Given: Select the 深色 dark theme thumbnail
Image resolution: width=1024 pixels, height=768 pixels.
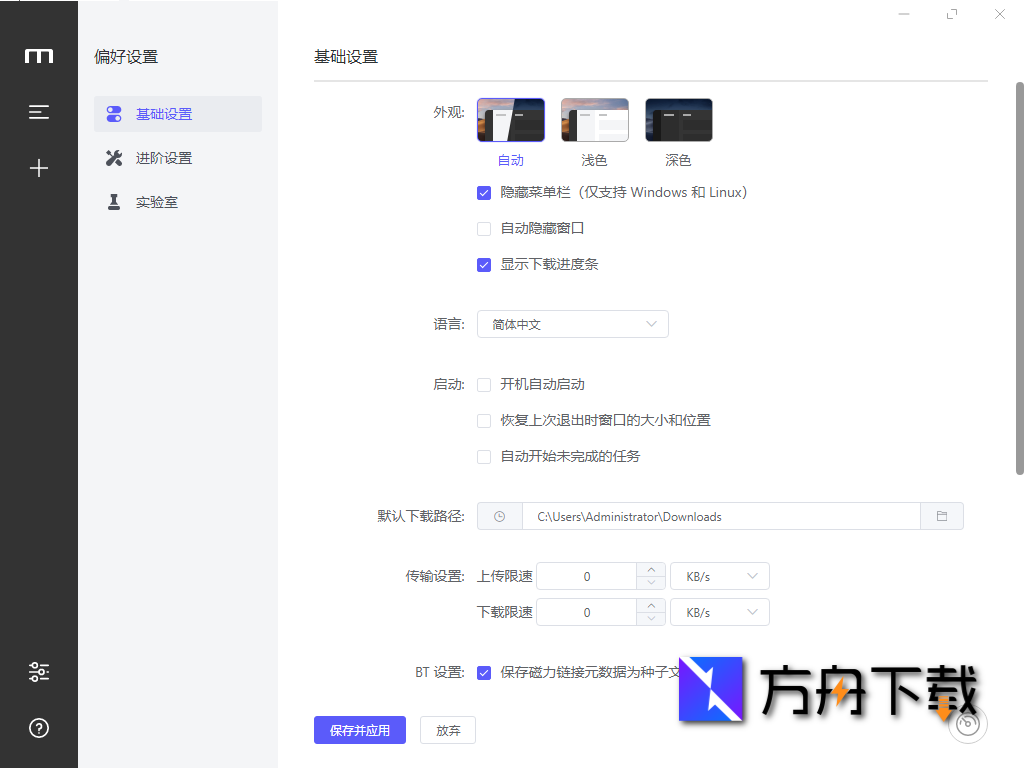Looking at the screenshot, I should (678, 118).
